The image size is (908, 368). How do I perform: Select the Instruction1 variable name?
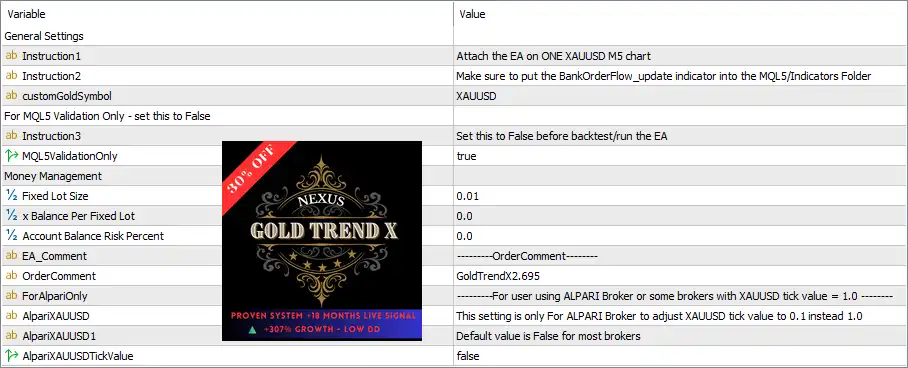[52, 56]
